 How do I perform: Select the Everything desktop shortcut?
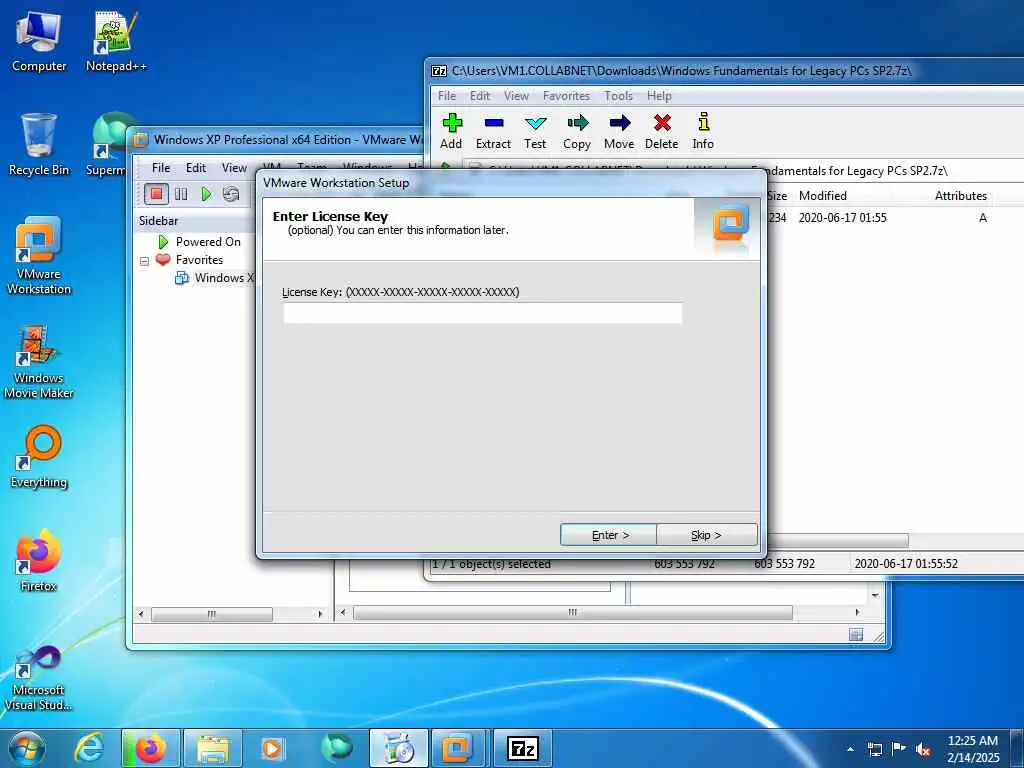[x=39, y=457]
